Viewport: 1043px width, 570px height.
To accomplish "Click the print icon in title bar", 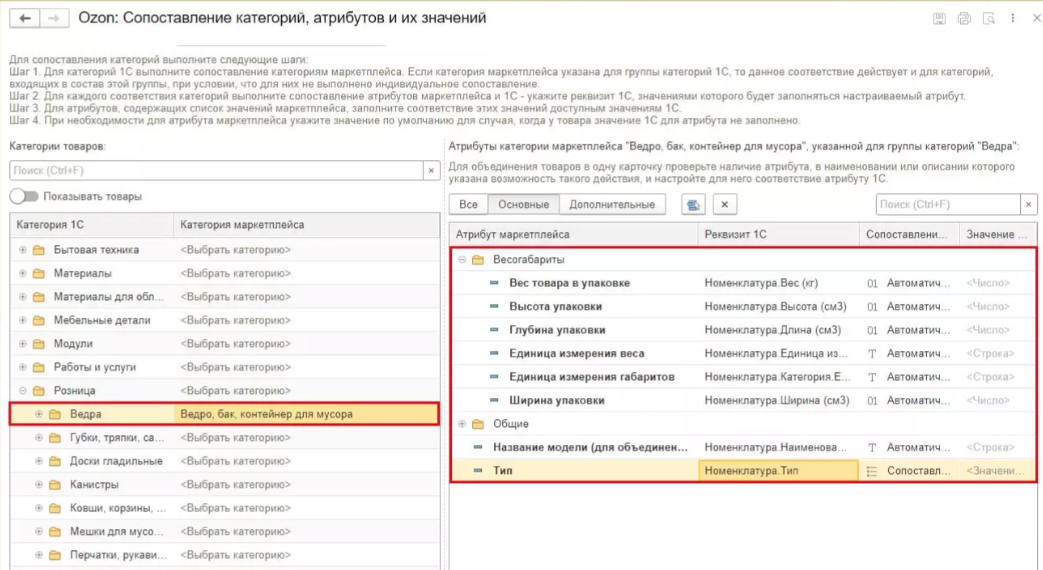I will point(964,19).
